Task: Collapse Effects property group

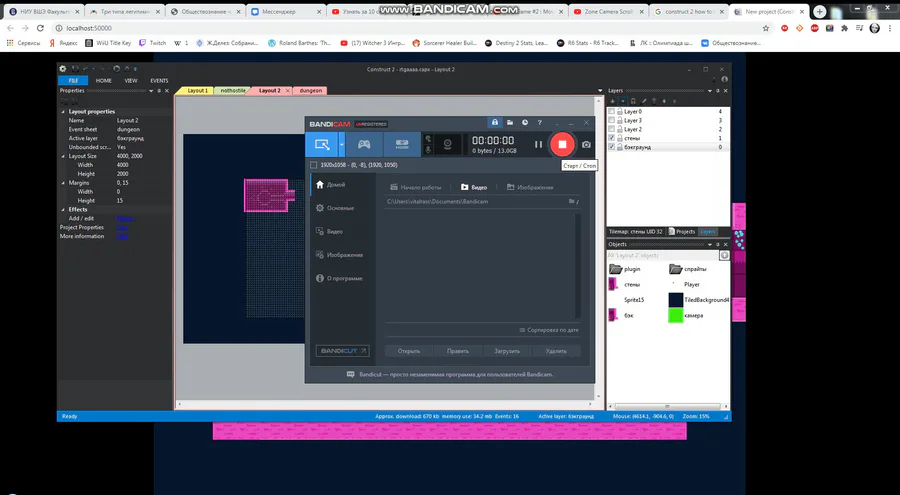Action: click(63, 210)
